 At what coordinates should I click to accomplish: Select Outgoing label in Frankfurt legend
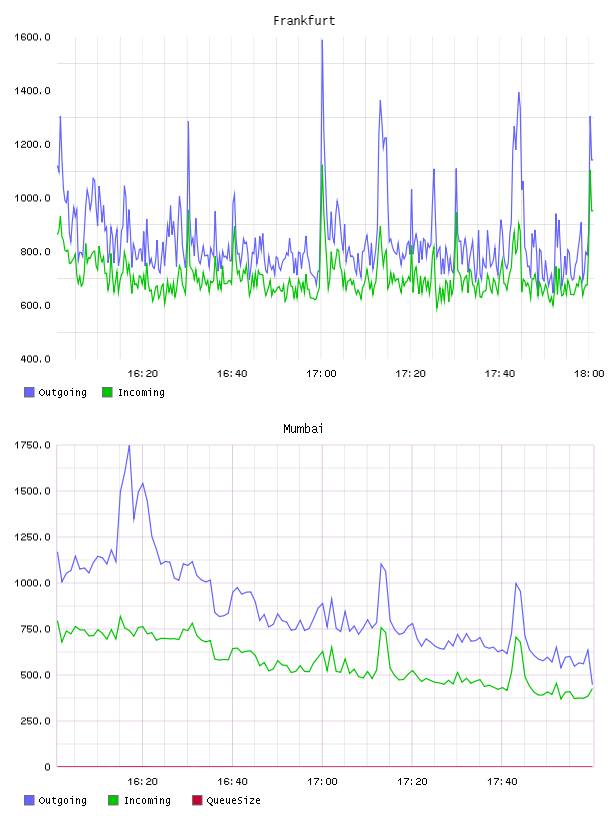[x=62, y=392]
